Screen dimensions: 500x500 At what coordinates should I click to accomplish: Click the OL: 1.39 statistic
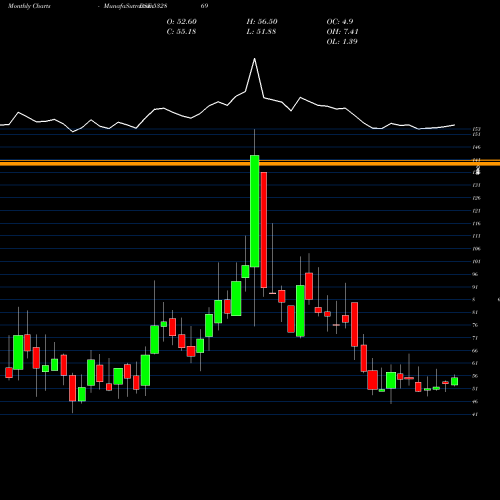342,42
